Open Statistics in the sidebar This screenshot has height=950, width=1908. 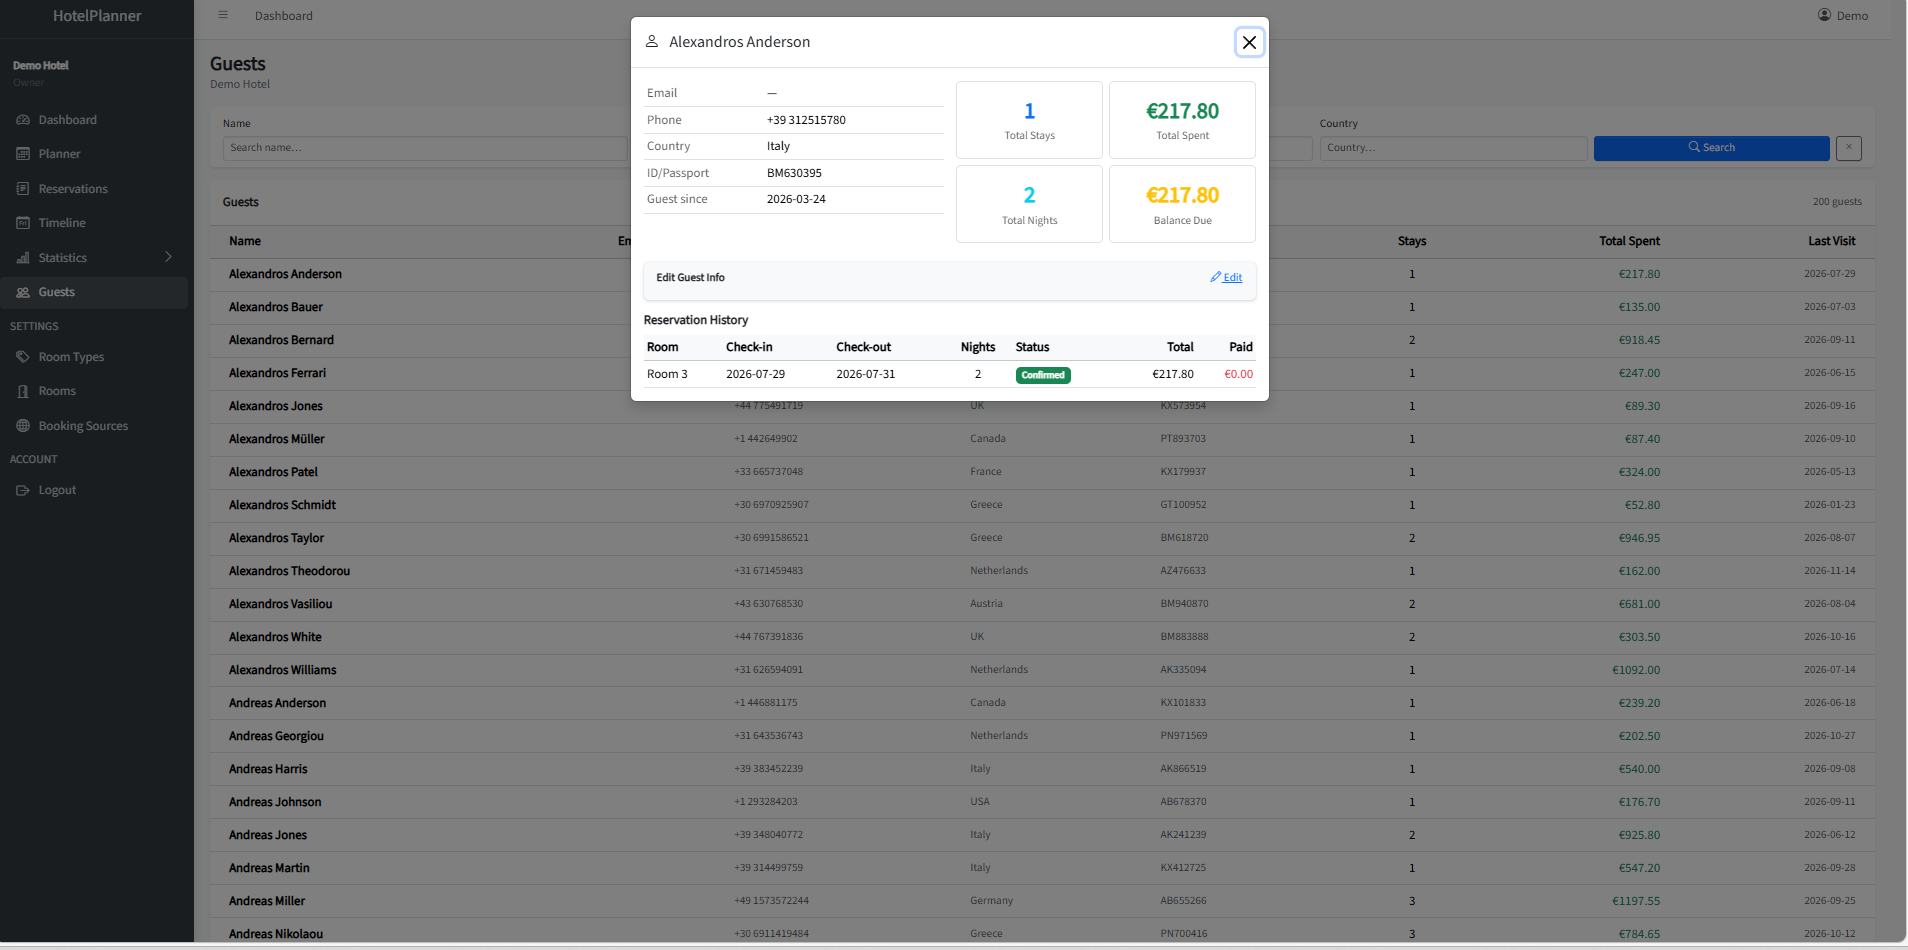[94, 258]
